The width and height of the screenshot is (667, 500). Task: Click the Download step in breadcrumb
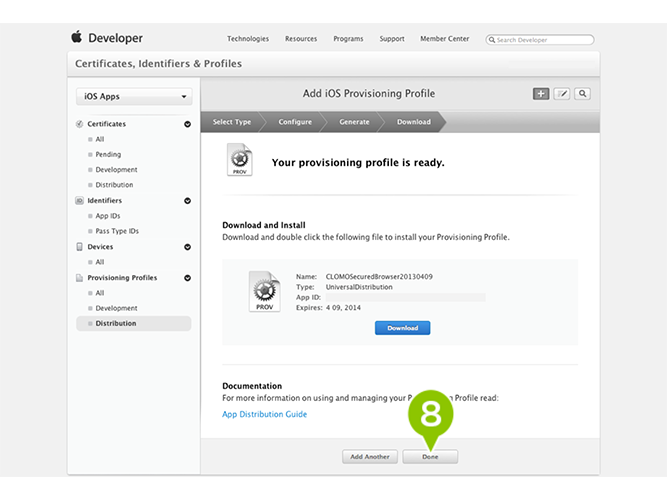[x=414, y=122]
